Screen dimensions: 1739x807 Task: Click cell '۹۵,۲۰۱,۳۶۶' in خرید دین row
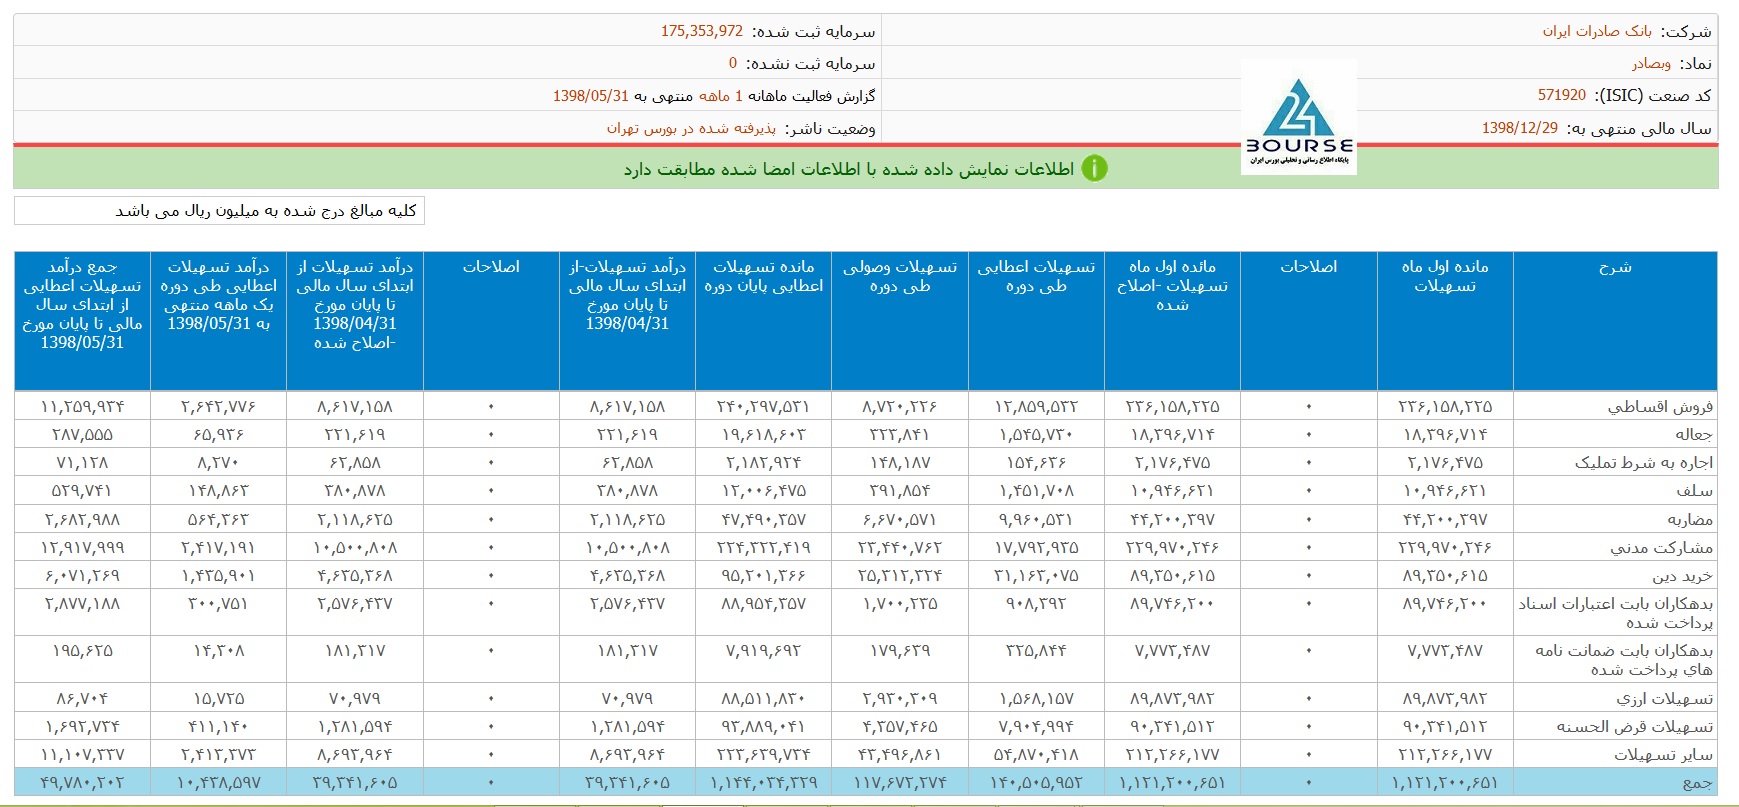point(763,575)
